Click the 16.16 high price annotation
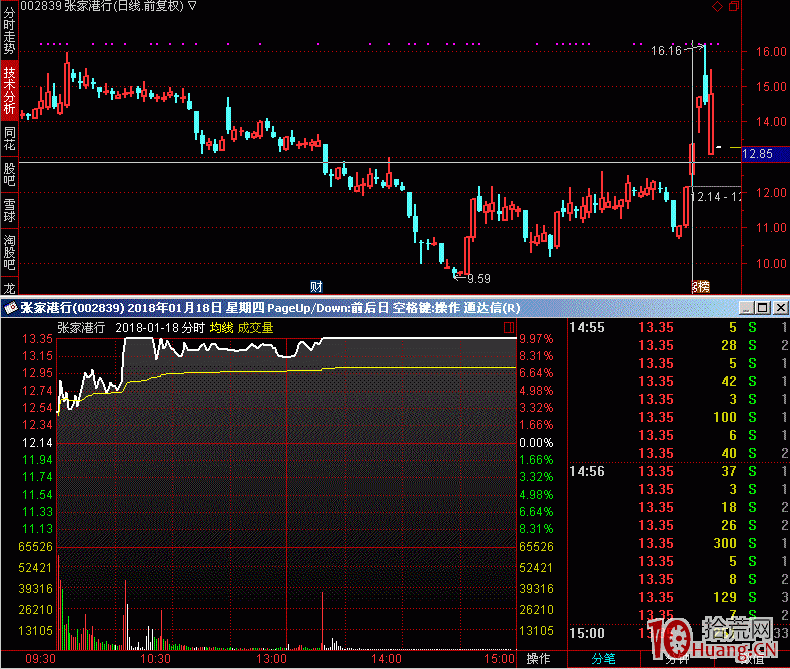This screenshot has height=669, width=790. 666,51
